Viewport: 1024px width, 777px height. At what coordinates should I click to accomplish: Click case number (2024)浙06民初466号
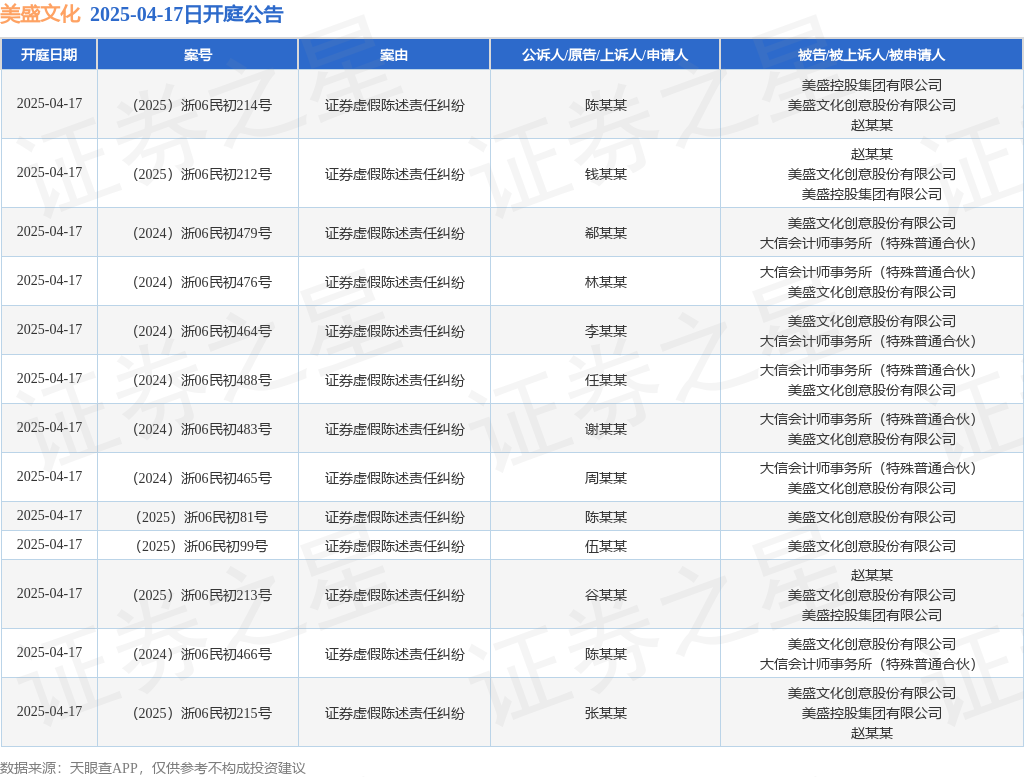point(202,654)
